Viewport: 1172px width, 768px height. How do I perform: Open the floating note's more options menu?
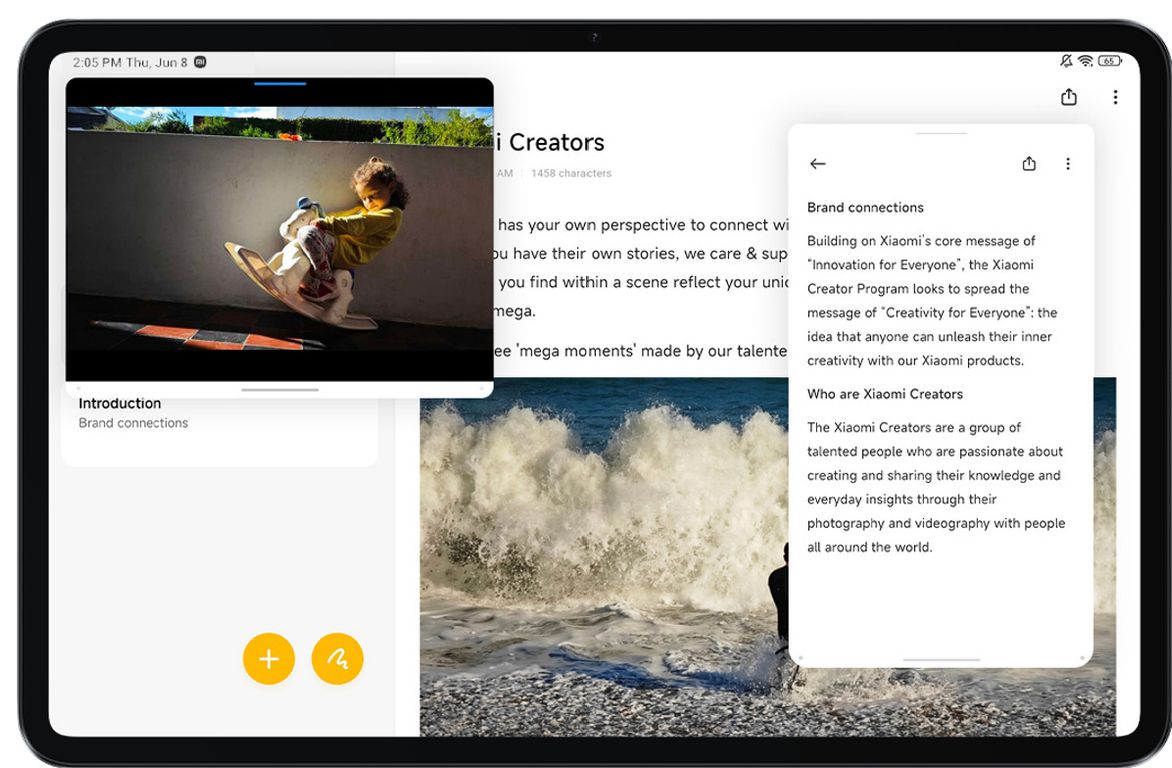point(1068,164)
